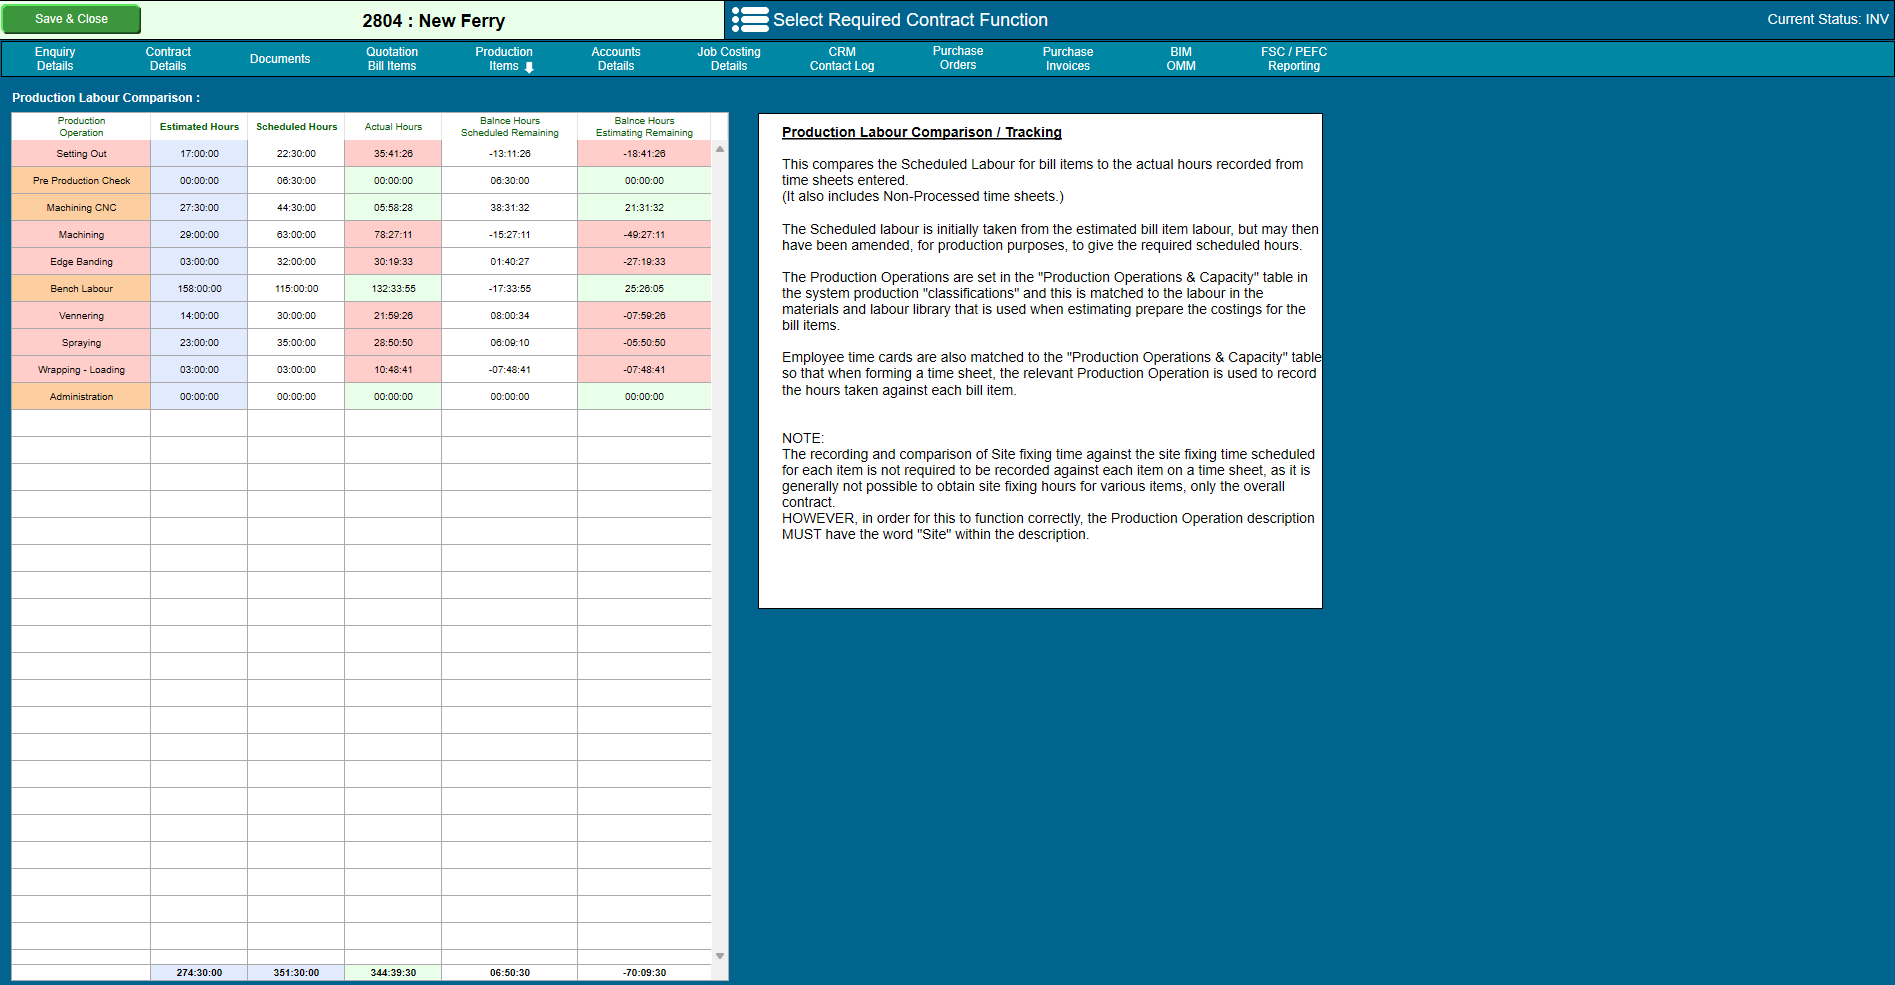
Task: Open the contract function list icon
Action: [x=750, y=20]
